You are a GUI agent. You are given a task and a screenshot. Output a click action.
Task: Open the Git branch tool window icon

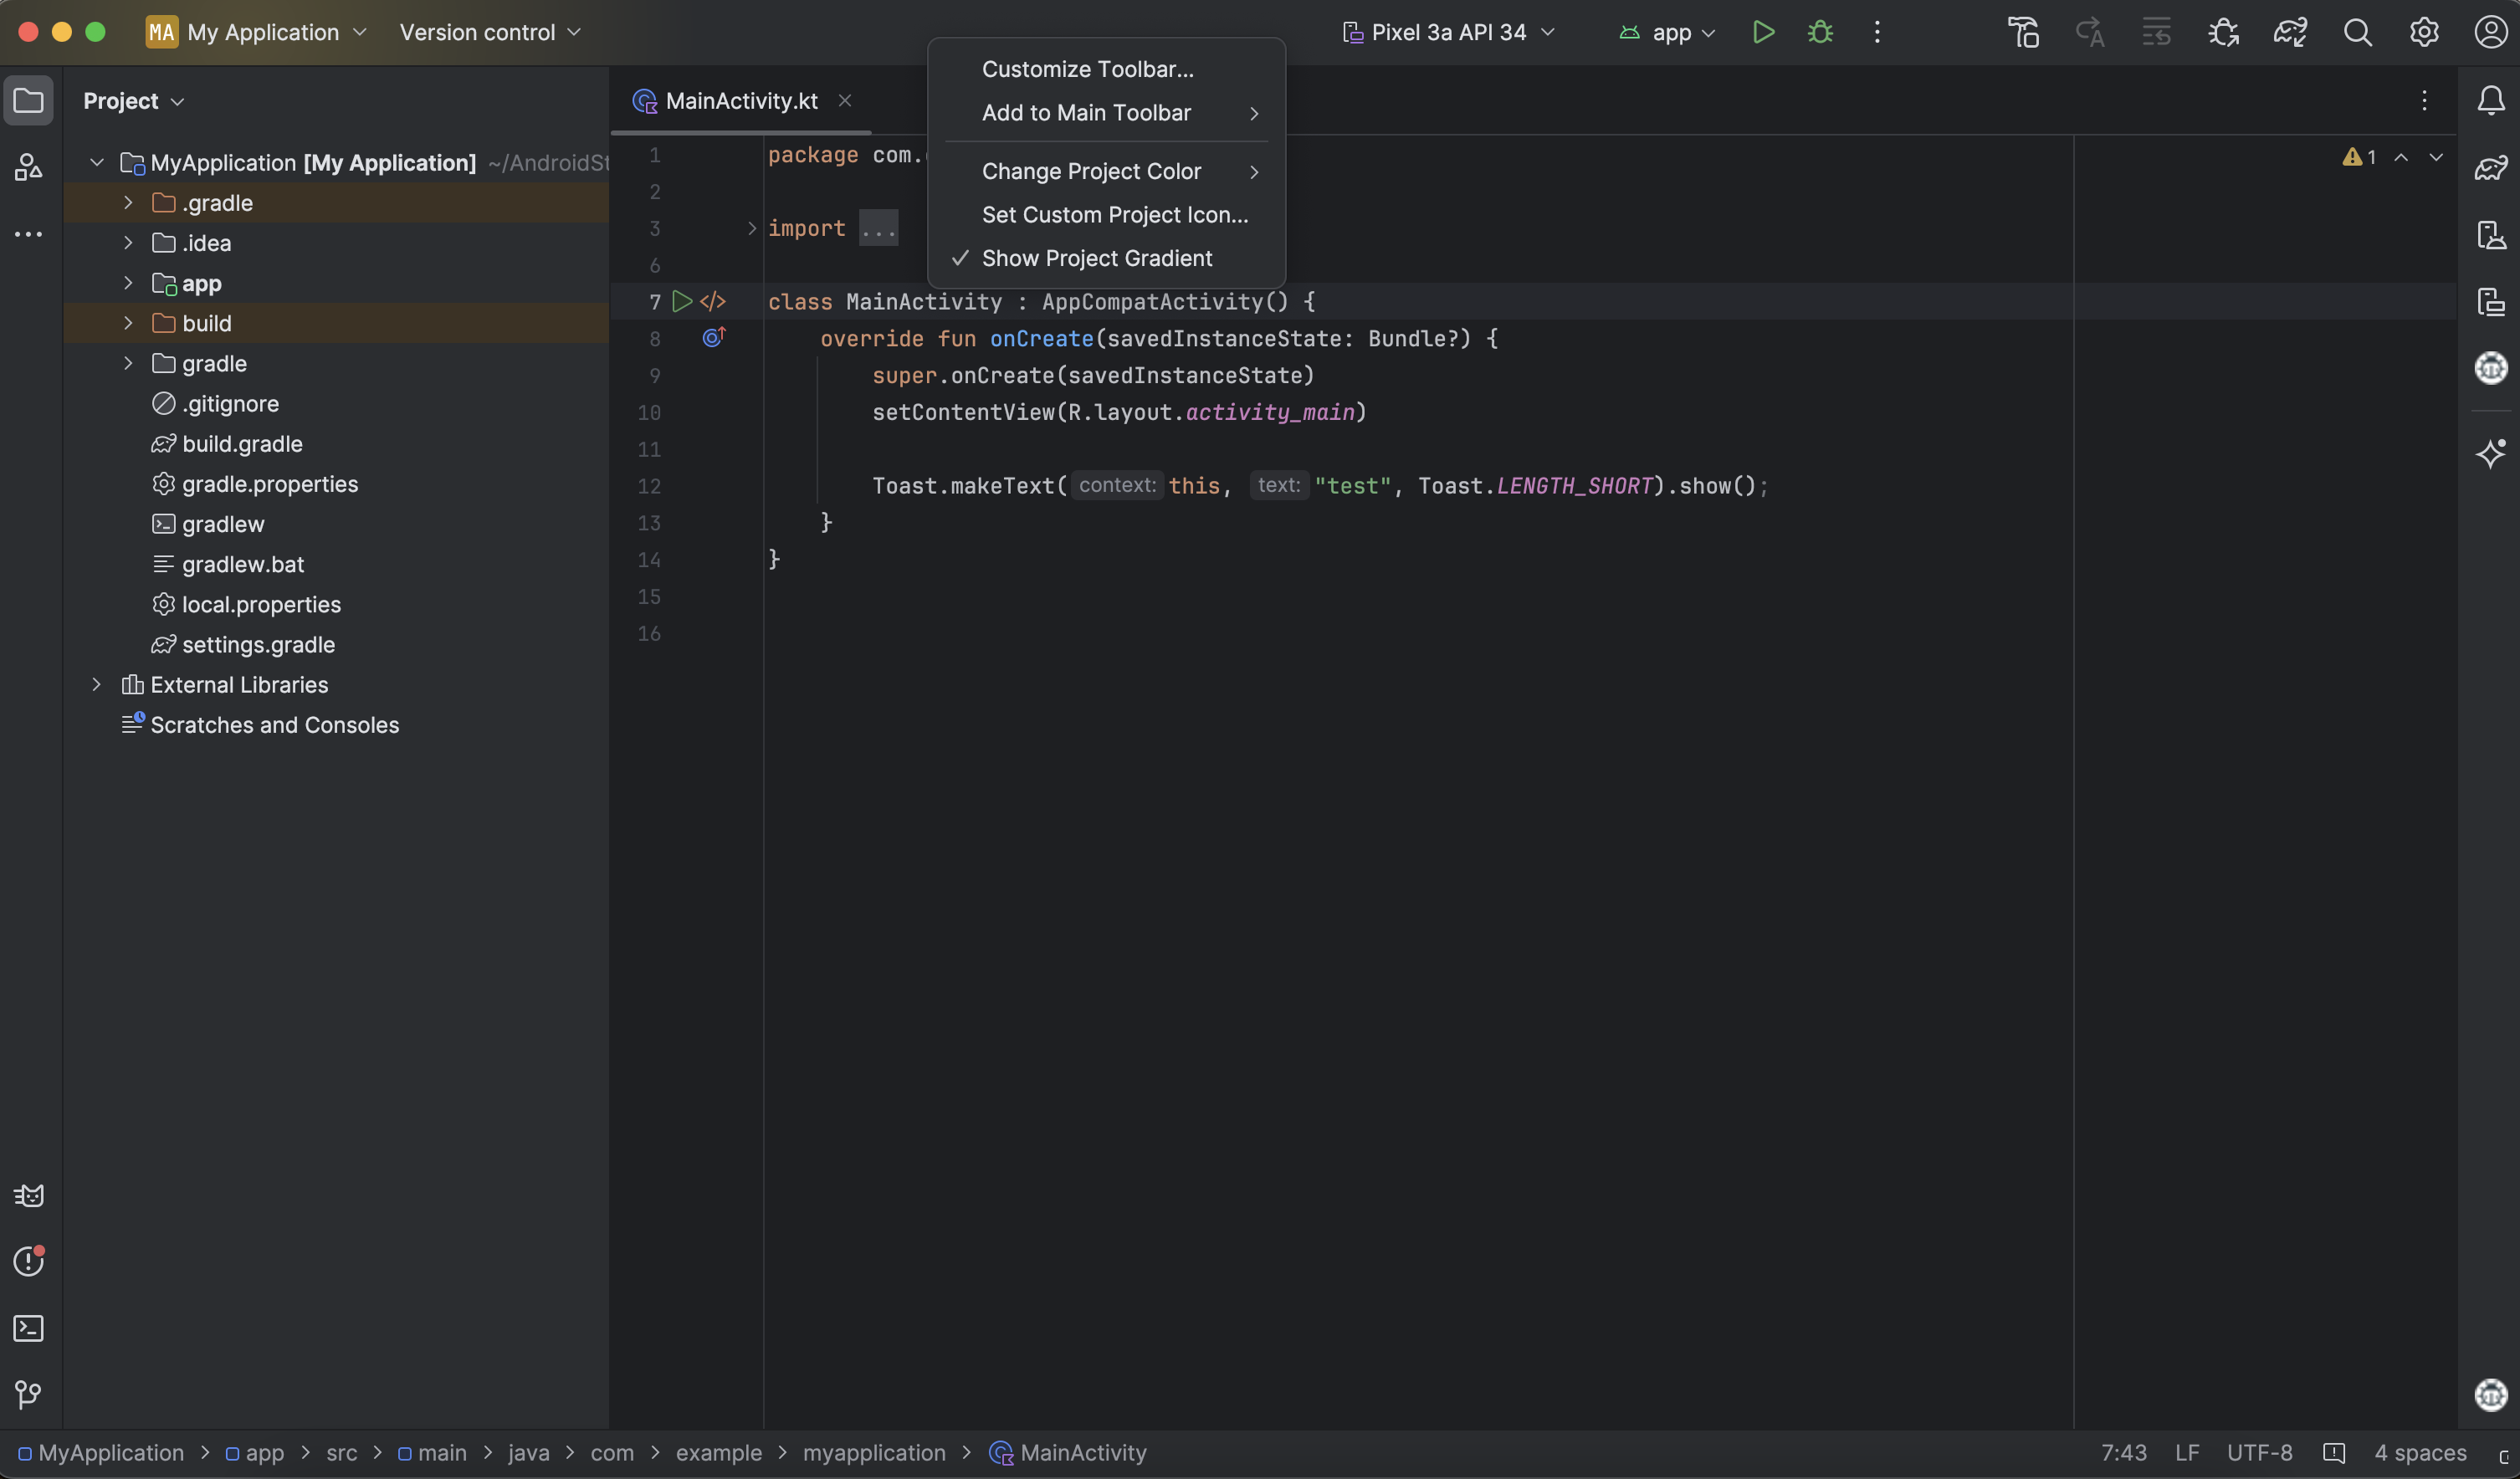click(x=28, y=1394)
